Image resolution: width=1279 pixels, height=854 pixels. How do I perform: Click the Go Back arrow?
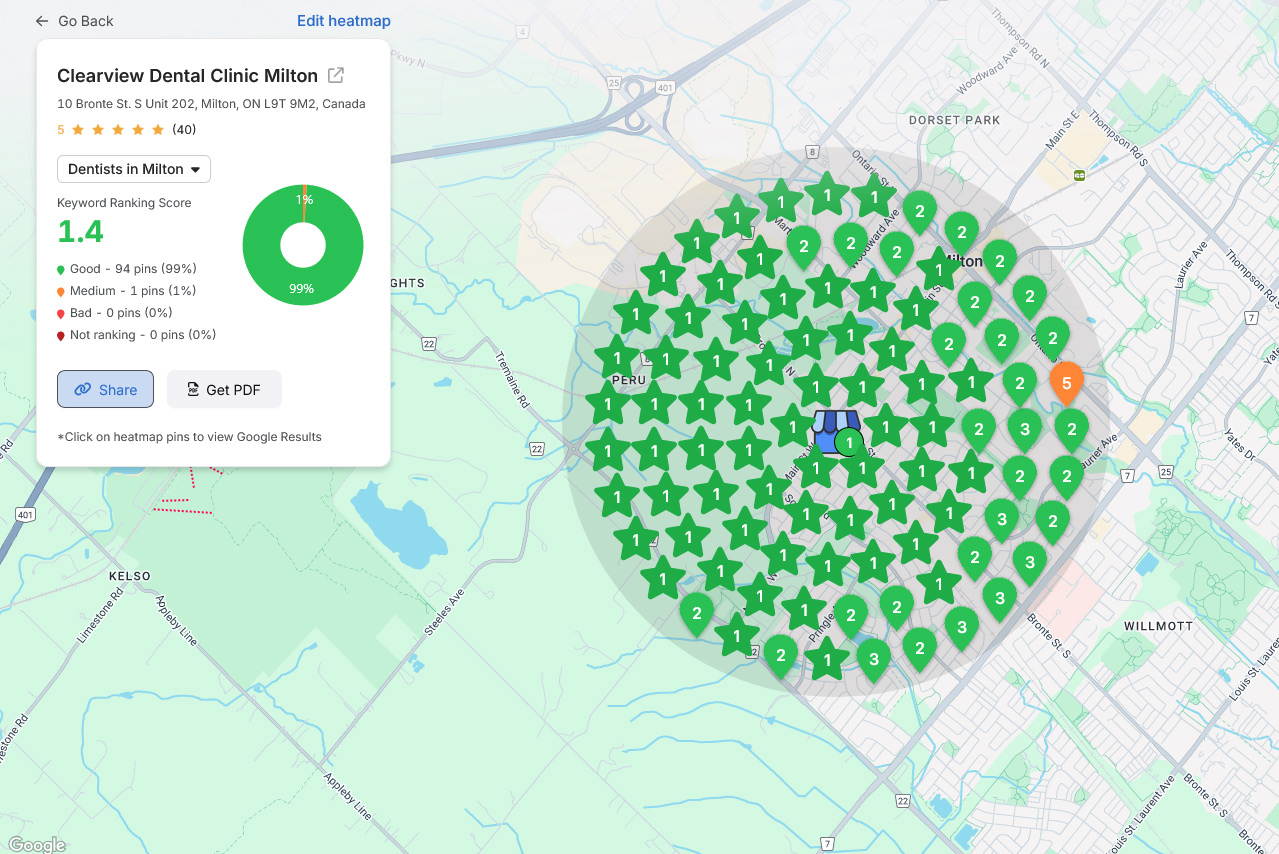(42, 21)
